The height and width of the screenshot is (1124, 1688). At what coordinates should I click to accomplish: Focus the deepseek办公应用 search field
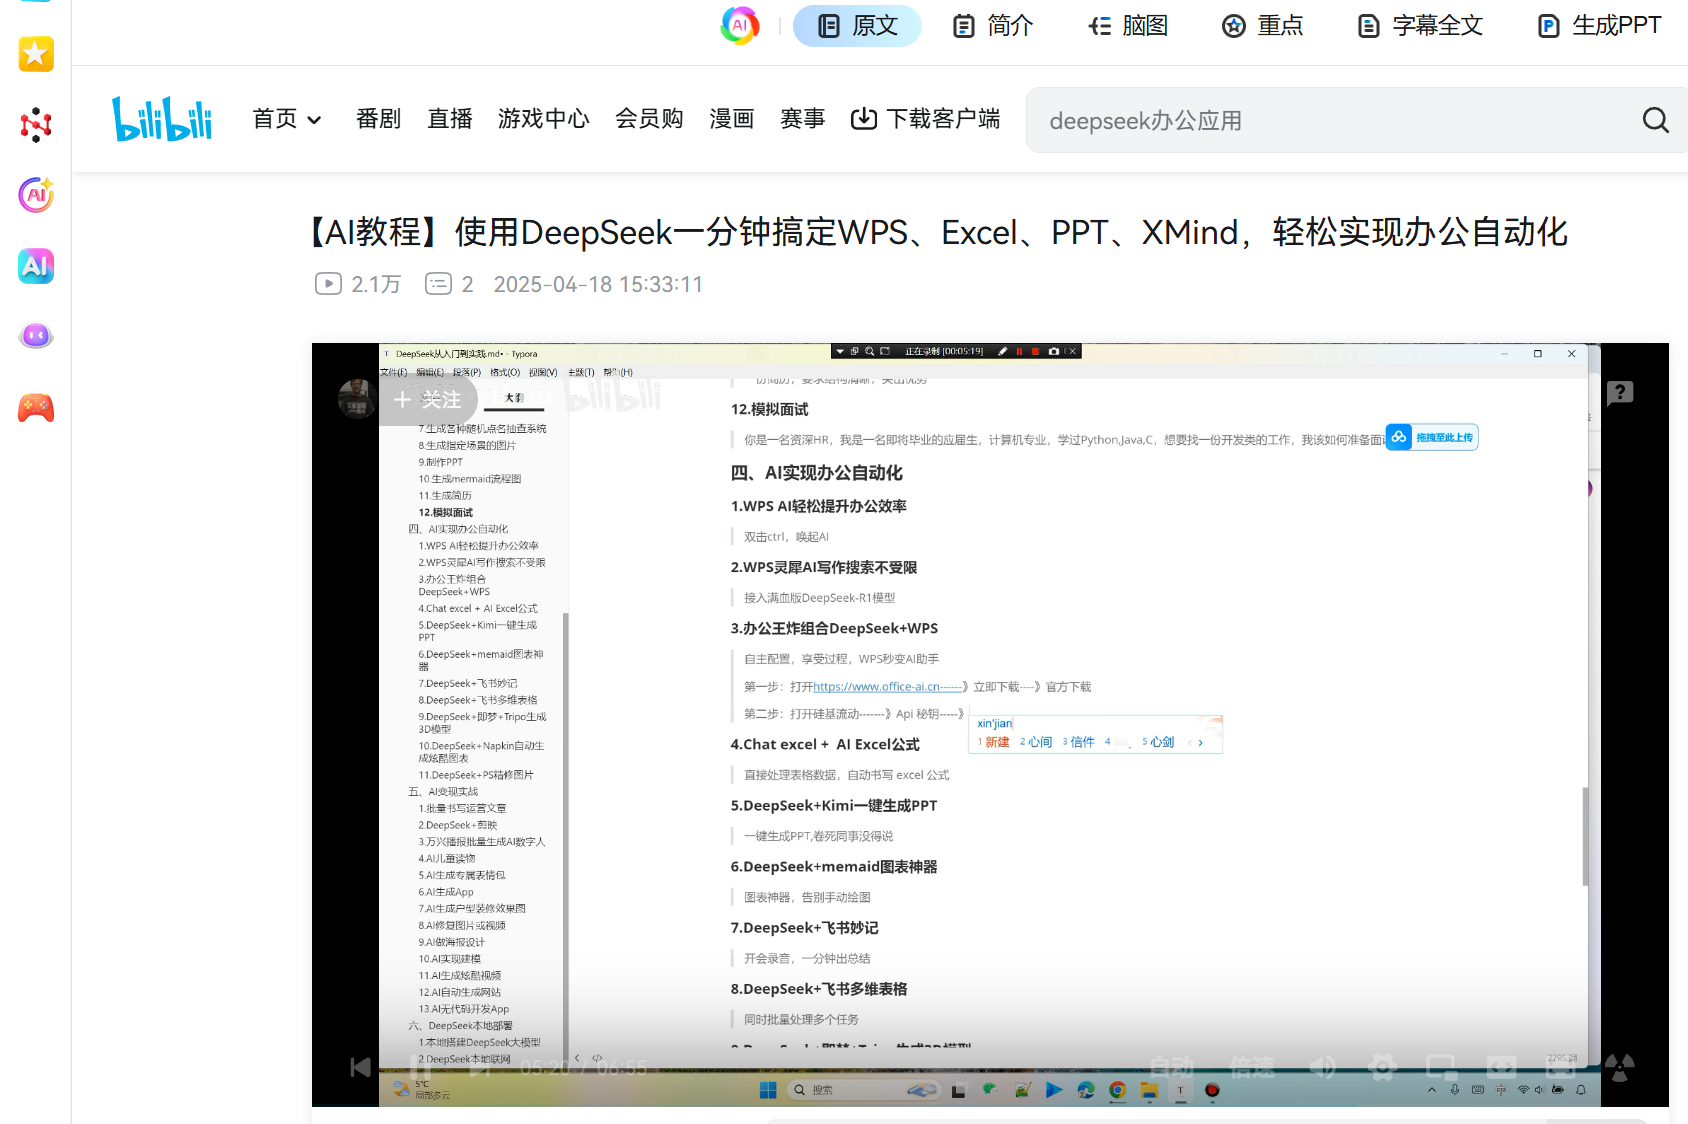(x=1335, y=120)
